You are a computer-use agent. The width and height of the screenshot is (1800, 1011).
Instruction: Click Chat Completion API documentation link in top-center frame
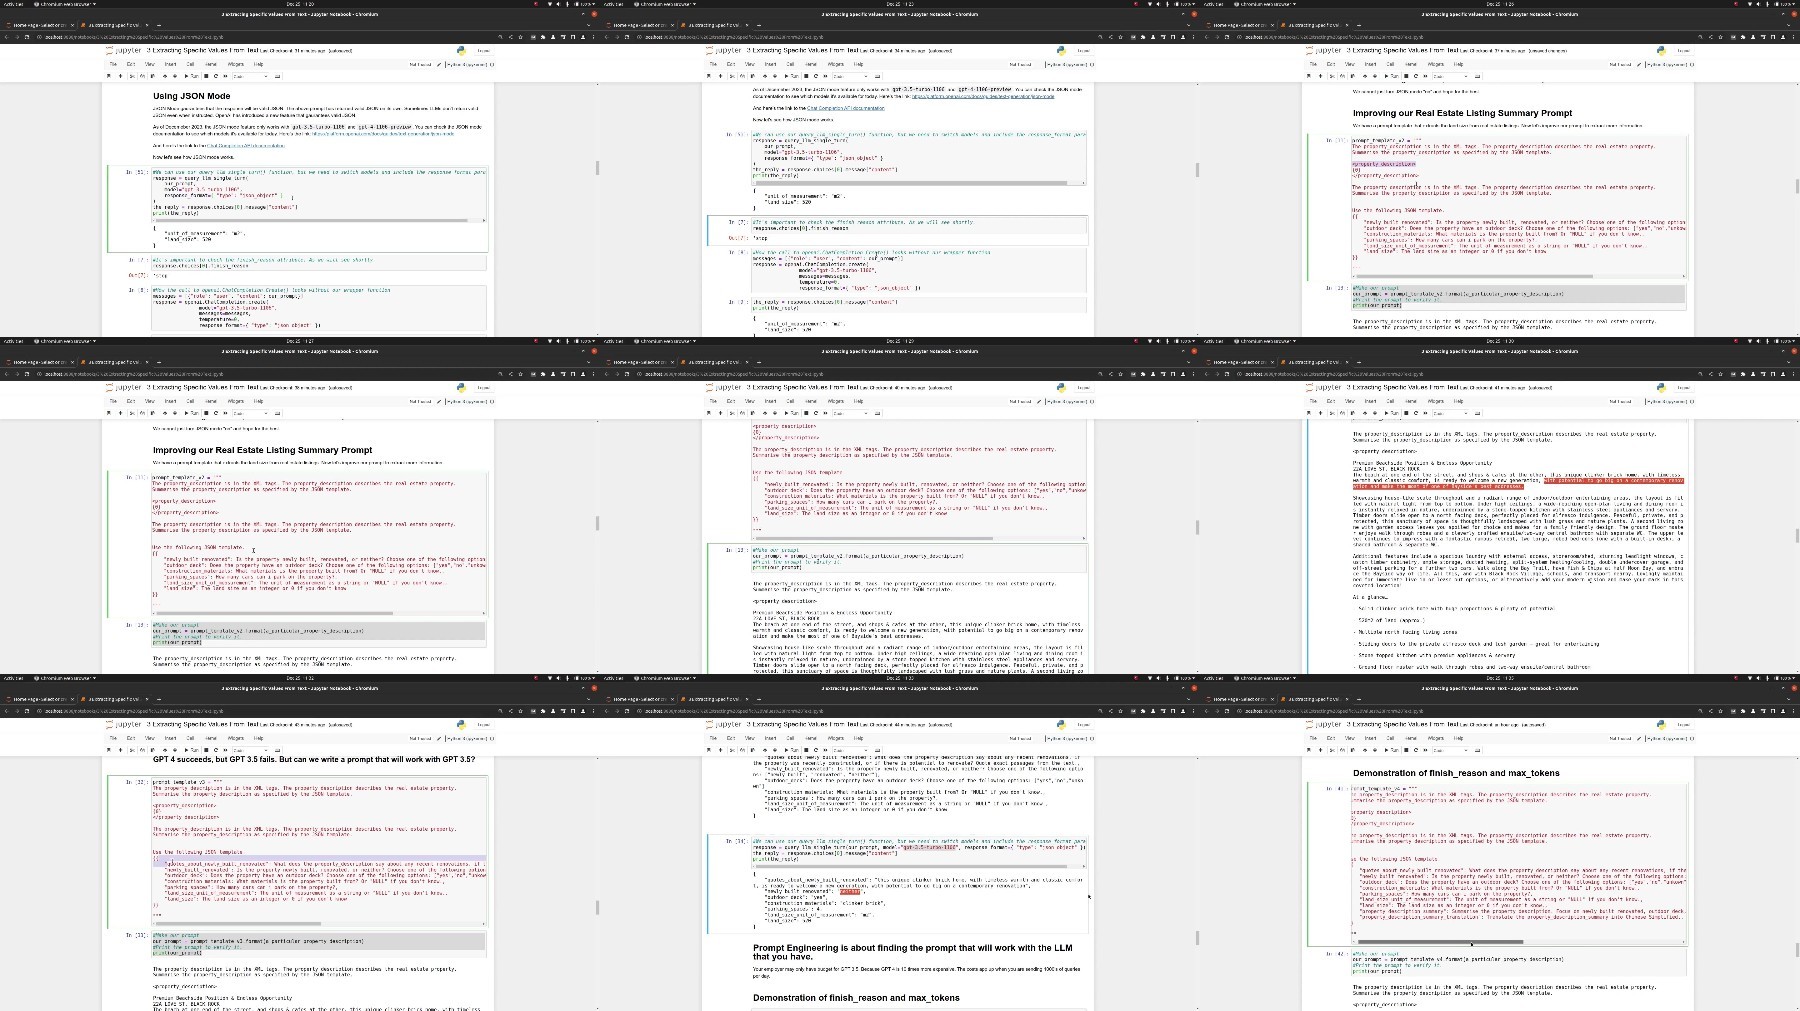point(846,108)
